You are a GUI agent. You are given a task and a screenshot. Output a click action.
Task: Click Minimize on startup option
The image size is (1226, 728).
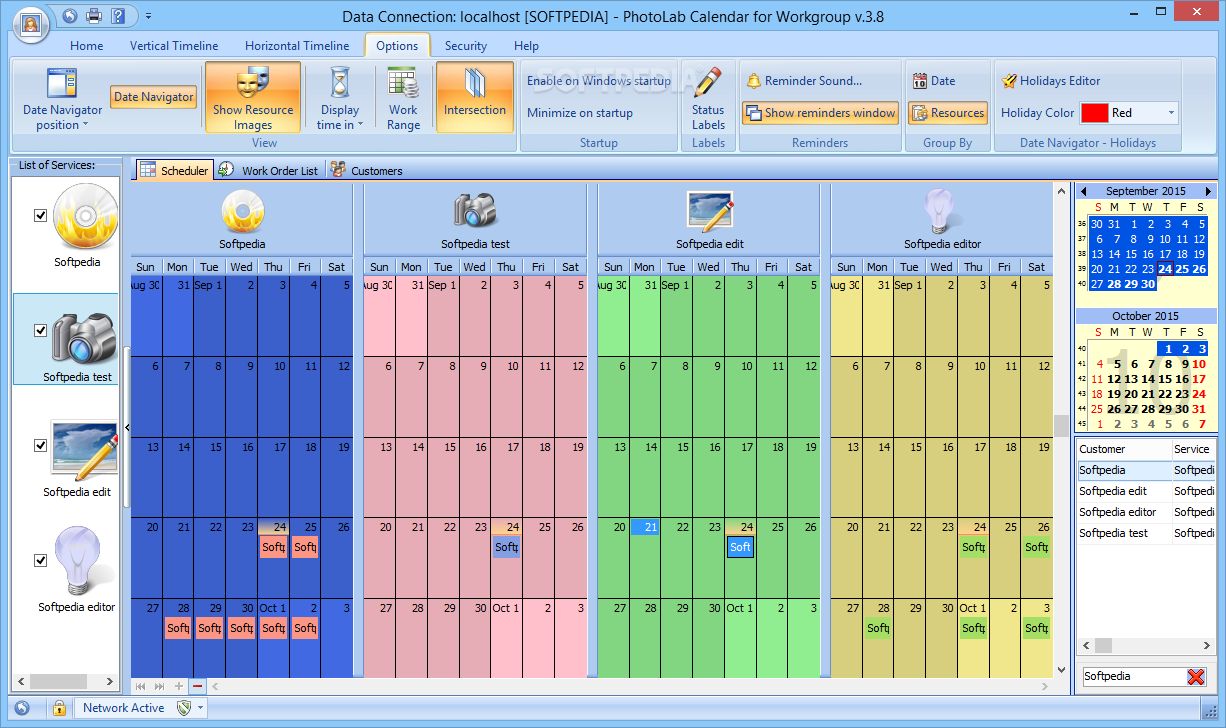pos(580,113)
